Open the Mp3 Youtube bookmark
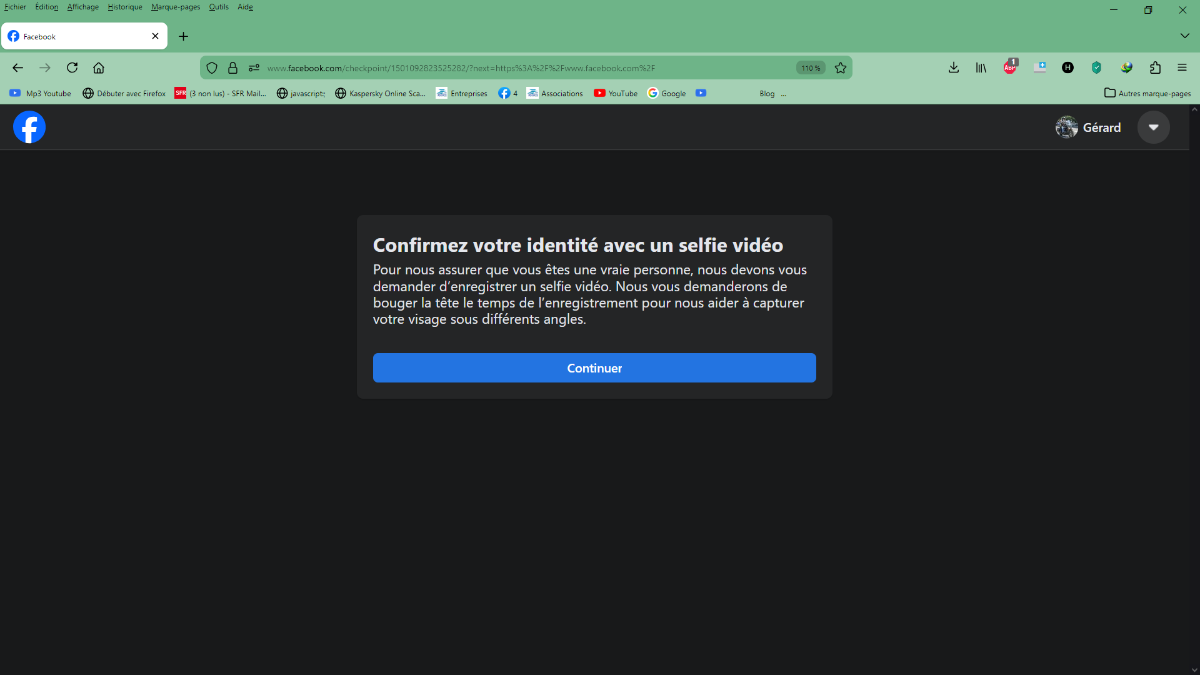Image resolution: width=1200 pixels, height=675 pixels. coord(40,93)
